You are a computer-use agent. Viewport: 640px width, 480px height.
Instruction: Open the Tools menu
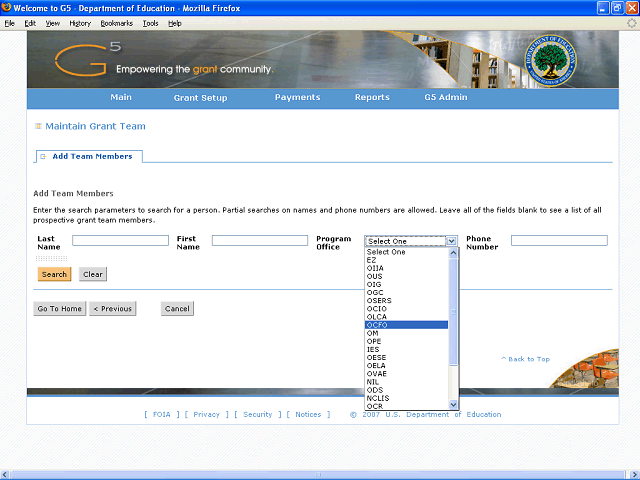(x=150, y=23)
